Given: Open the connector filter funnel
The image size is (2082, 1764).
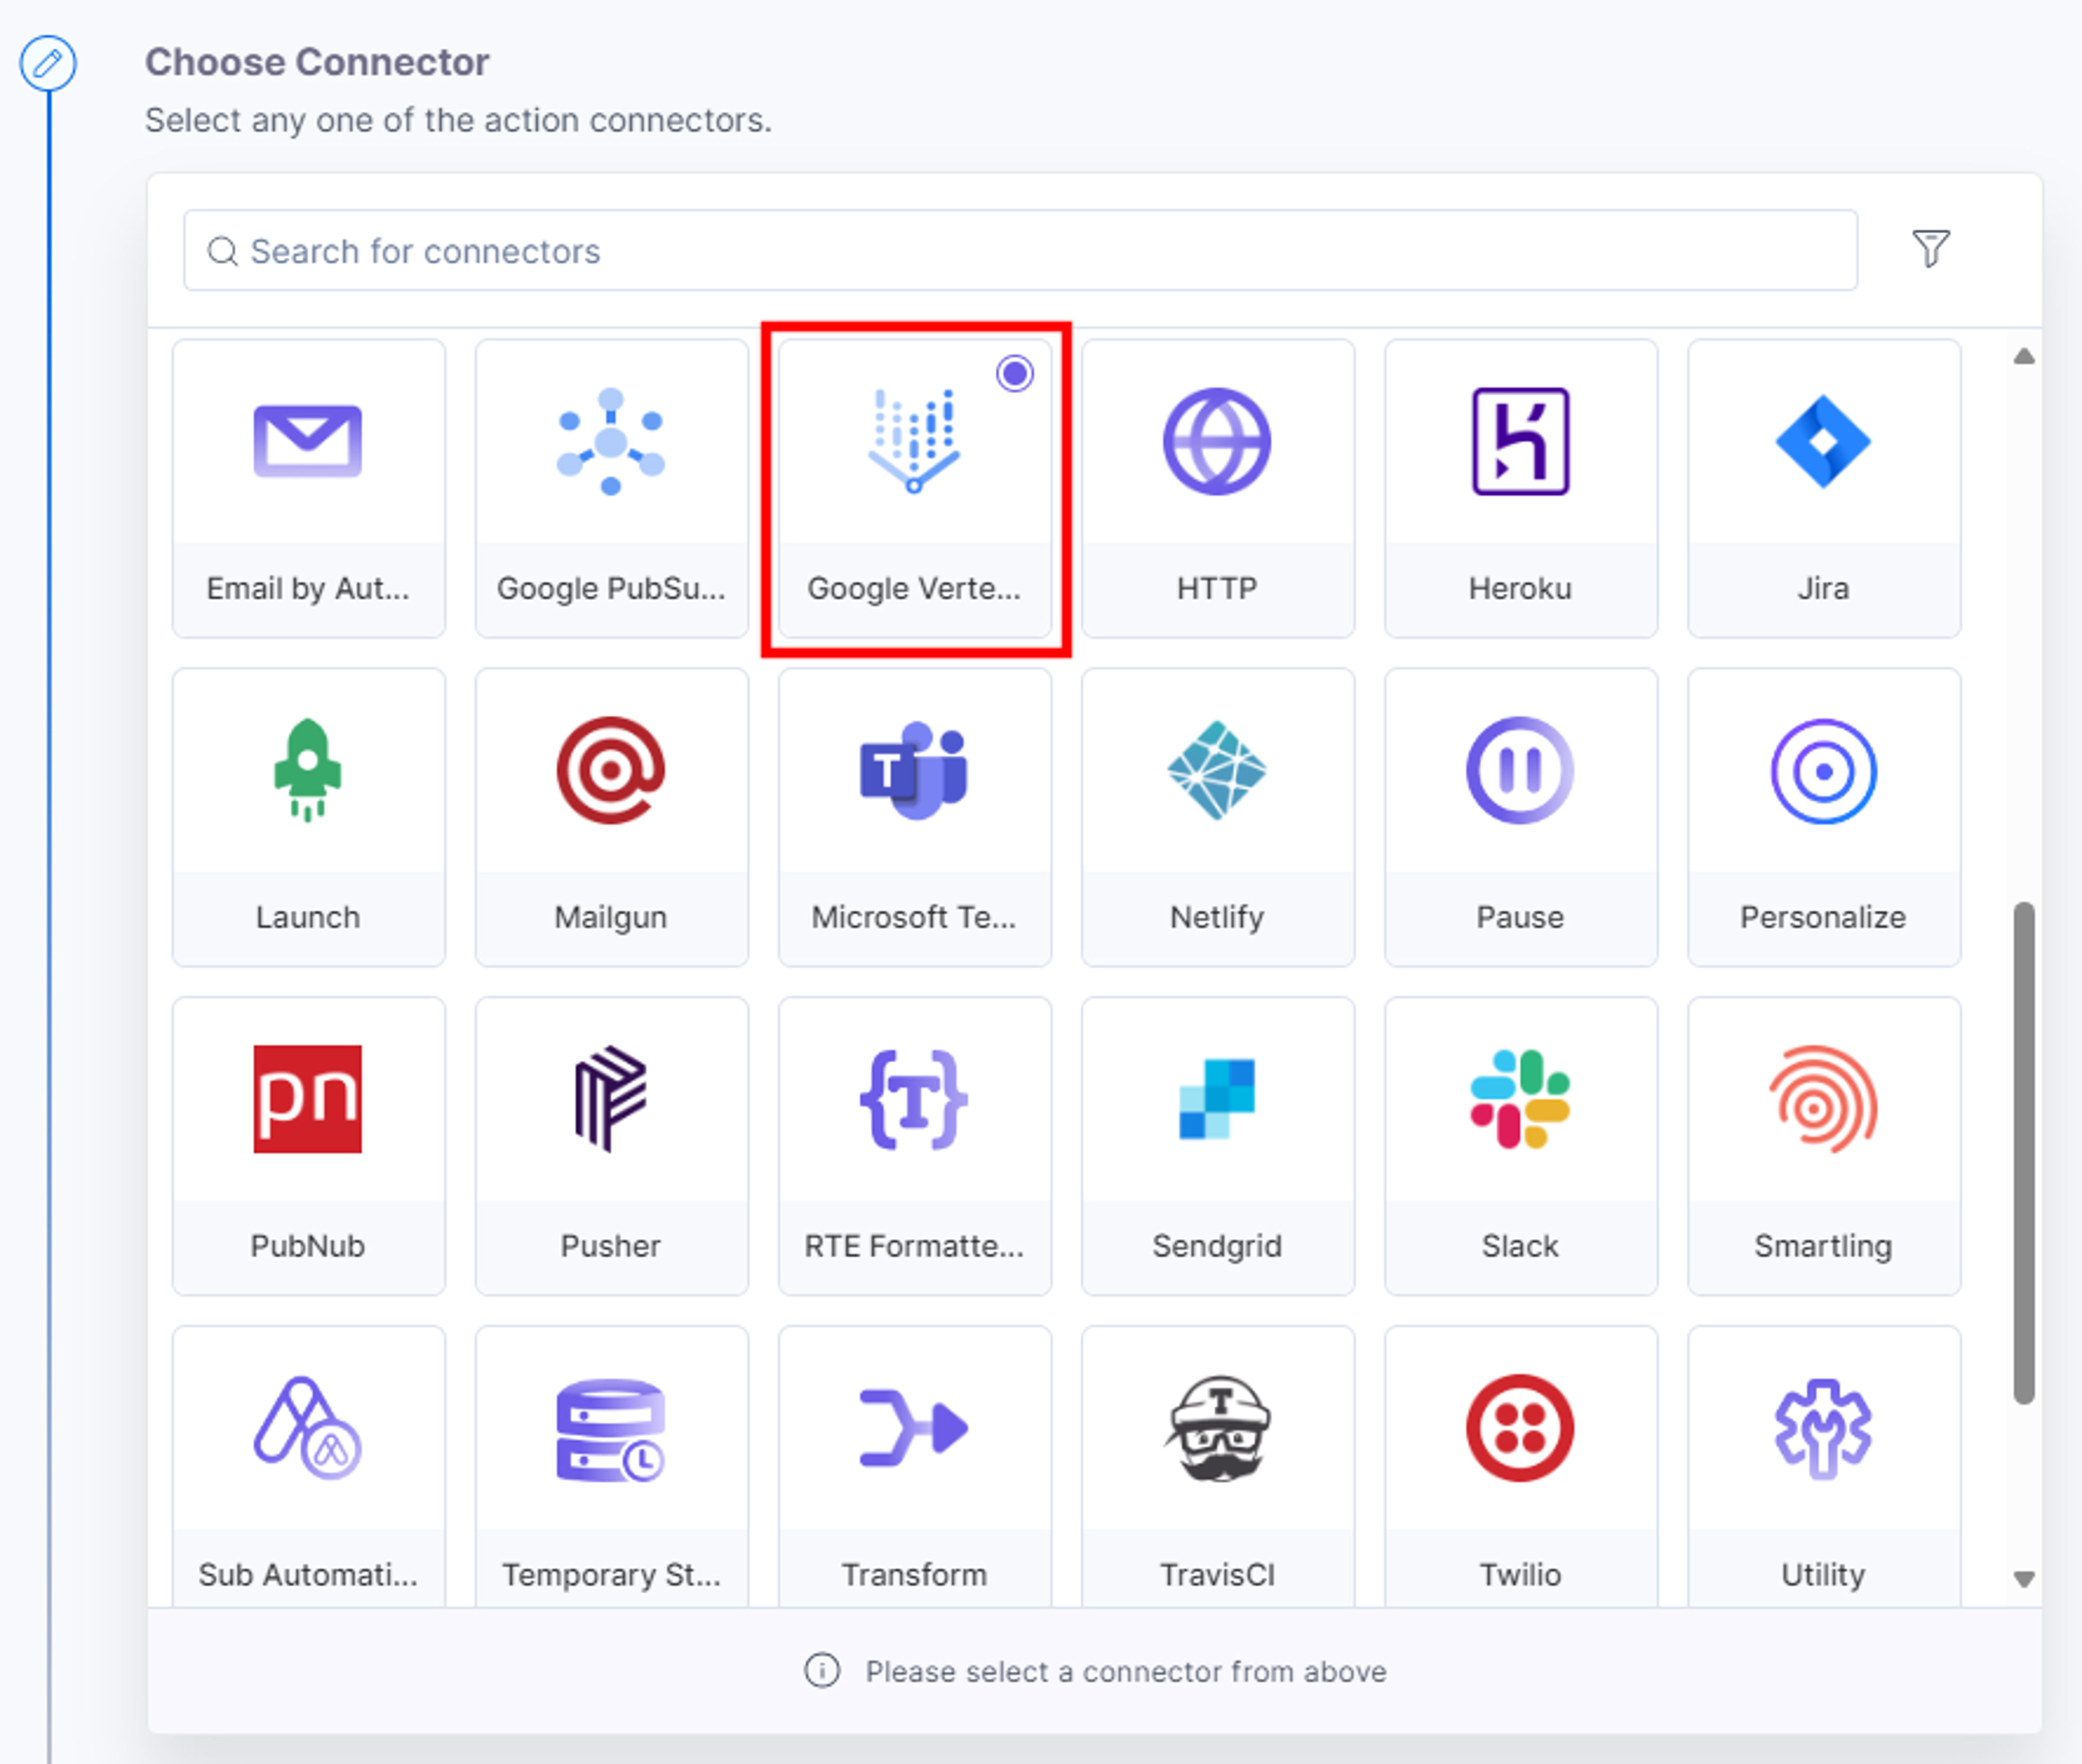Looking at the screenshot, I should (x=1930, y=249).
